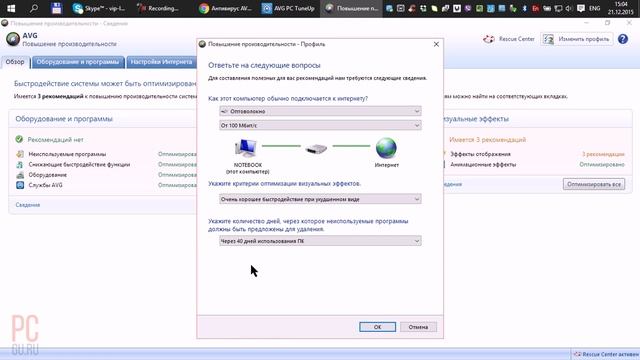Click the Интернет globe icon
This screenshot has height=360, width=640.
(386, 148)
